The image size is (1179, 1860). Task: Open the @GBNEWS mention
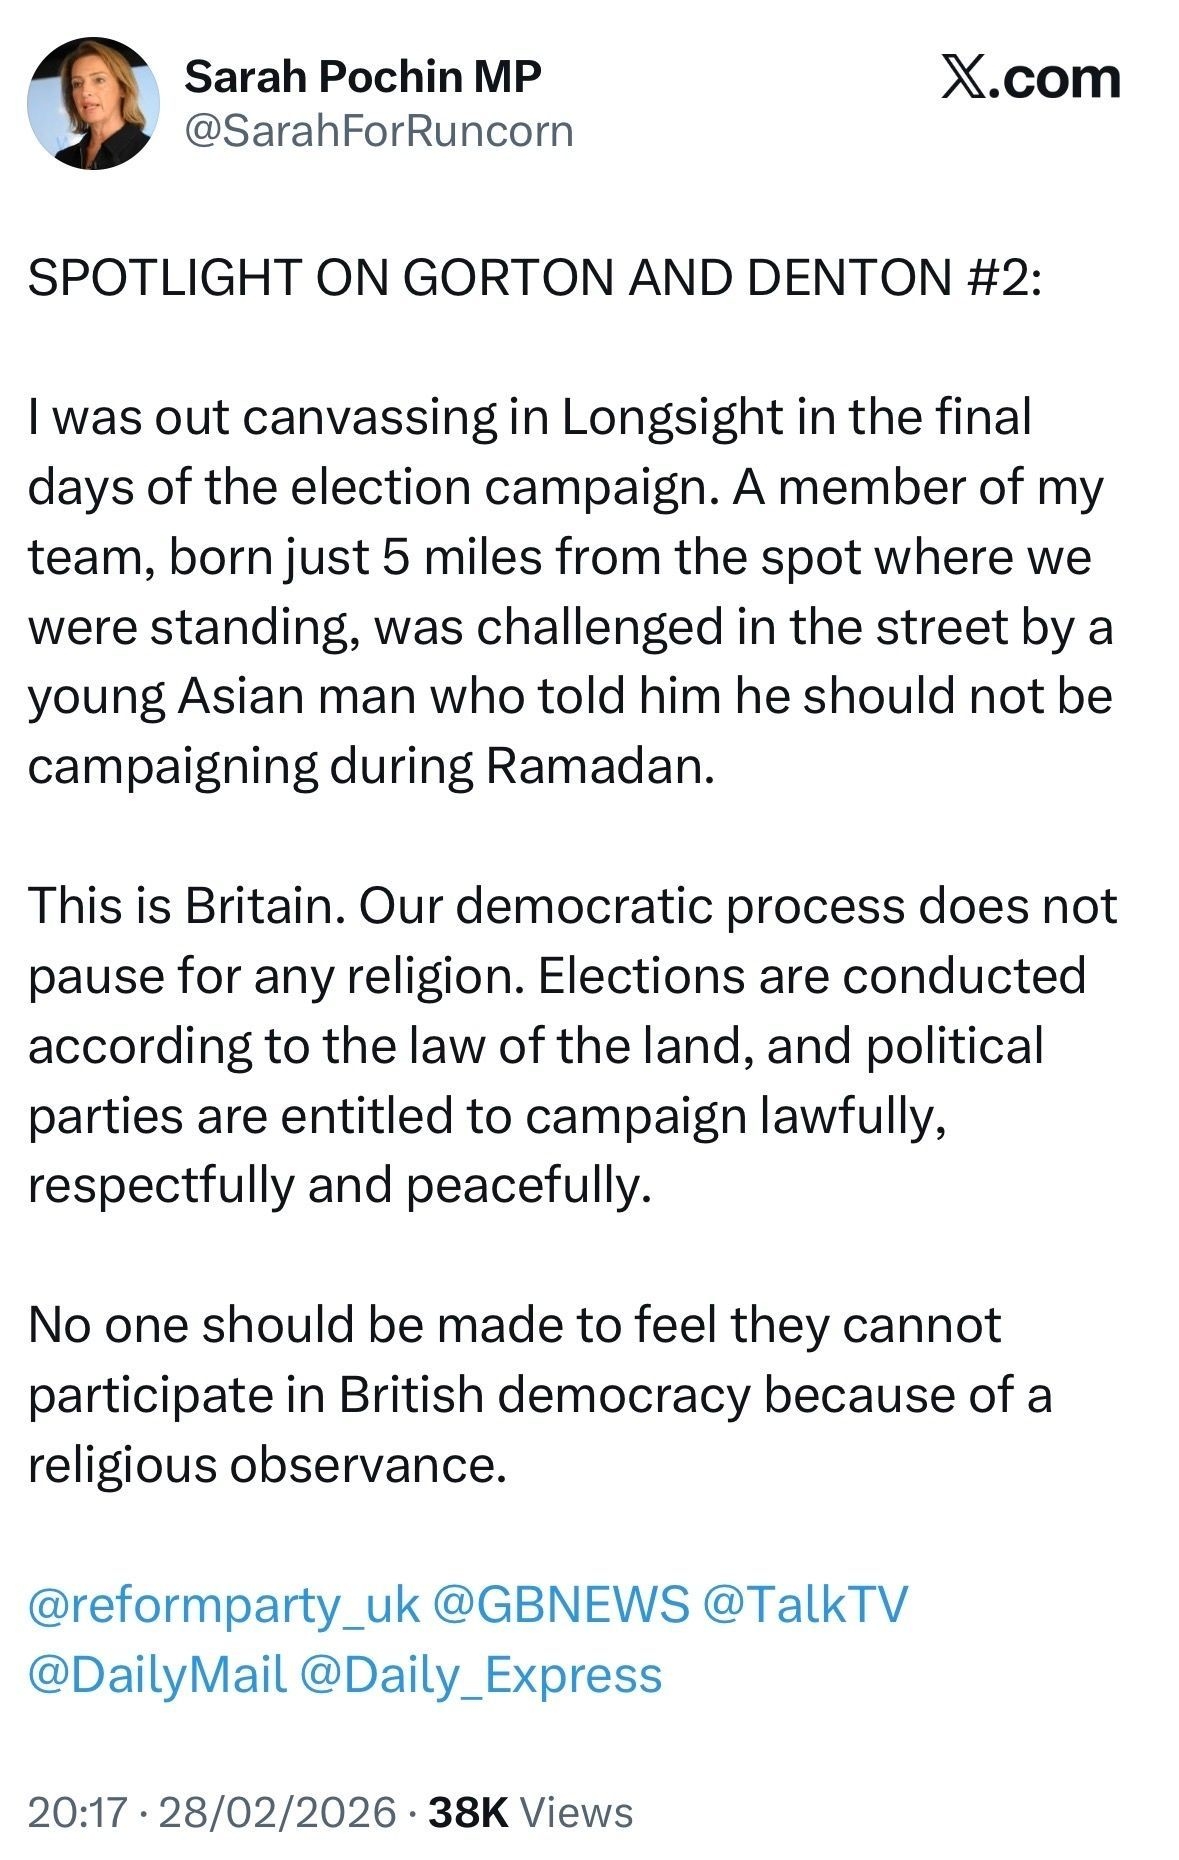tap(561, 1604)
